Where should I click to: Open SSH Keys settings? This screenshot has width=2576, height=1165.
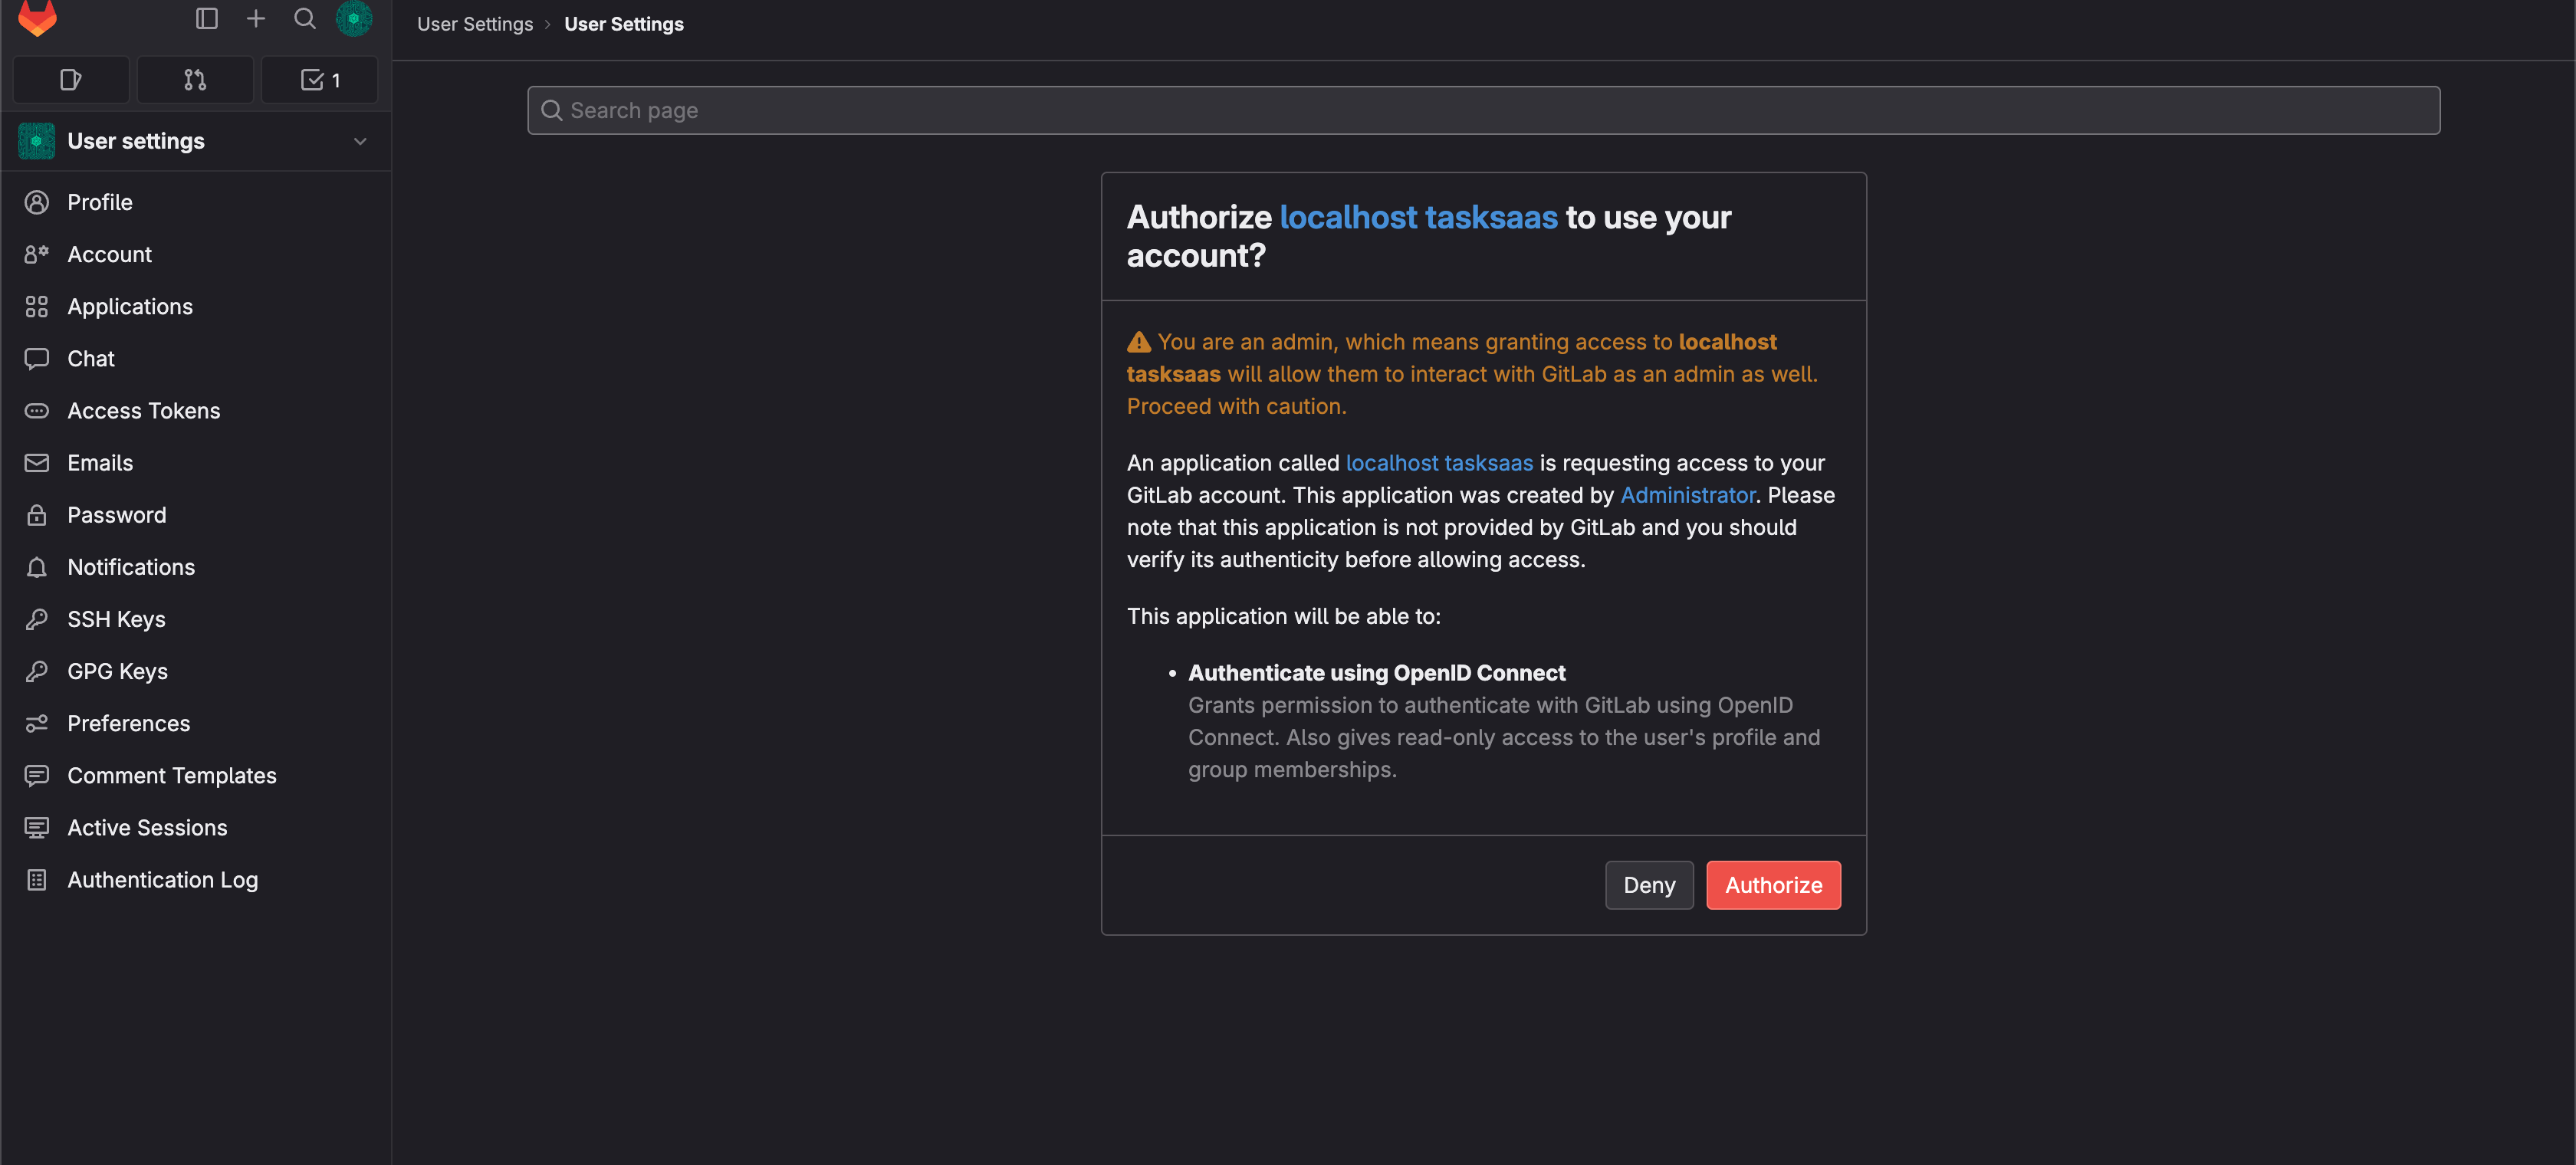pyautogui.click(x=116, y=619)
